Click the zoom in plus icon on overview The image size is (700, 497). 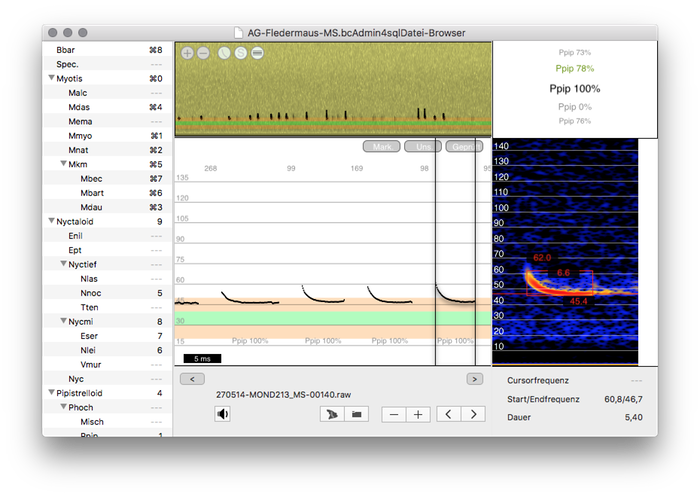tap(187, 52)
